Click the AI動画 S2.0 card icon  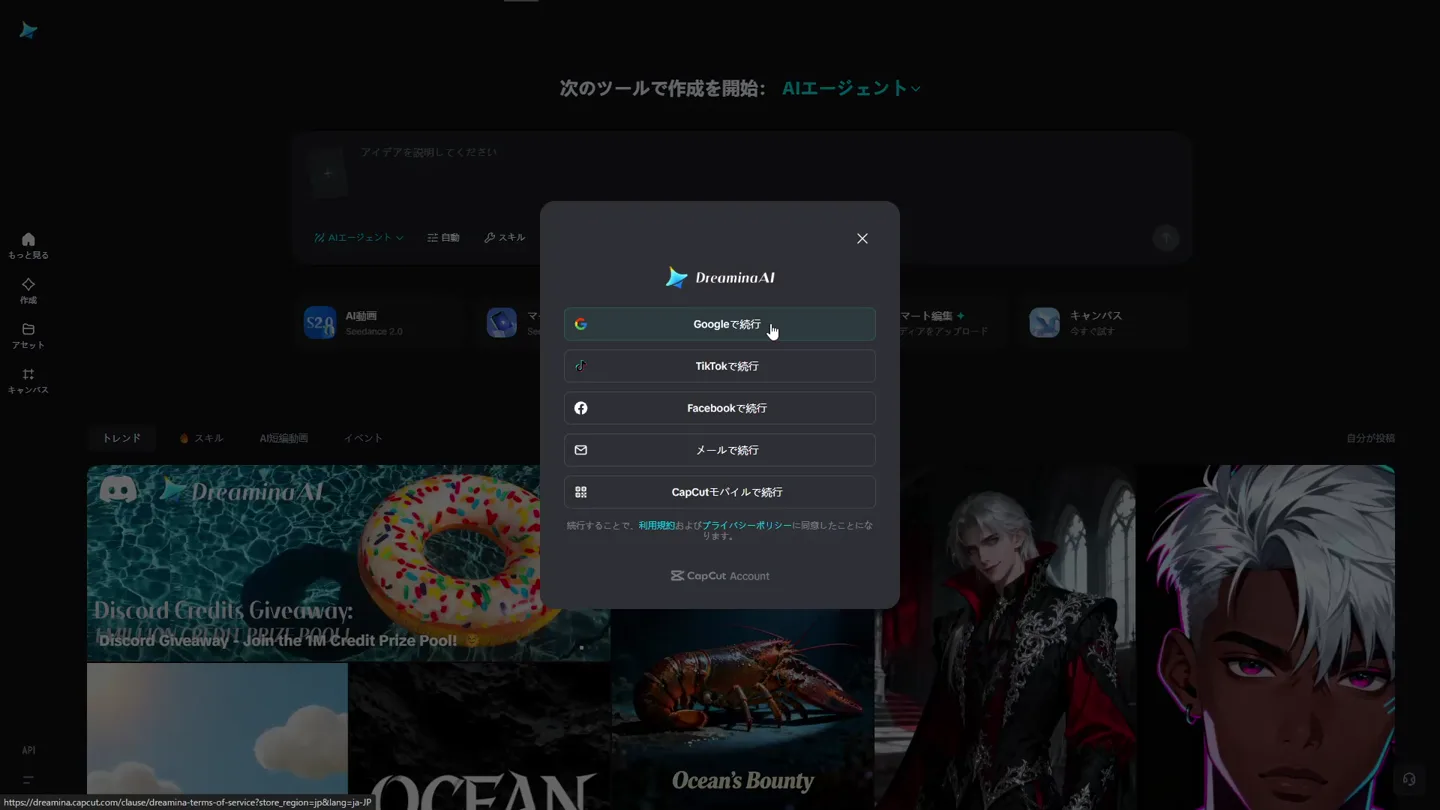320,323
